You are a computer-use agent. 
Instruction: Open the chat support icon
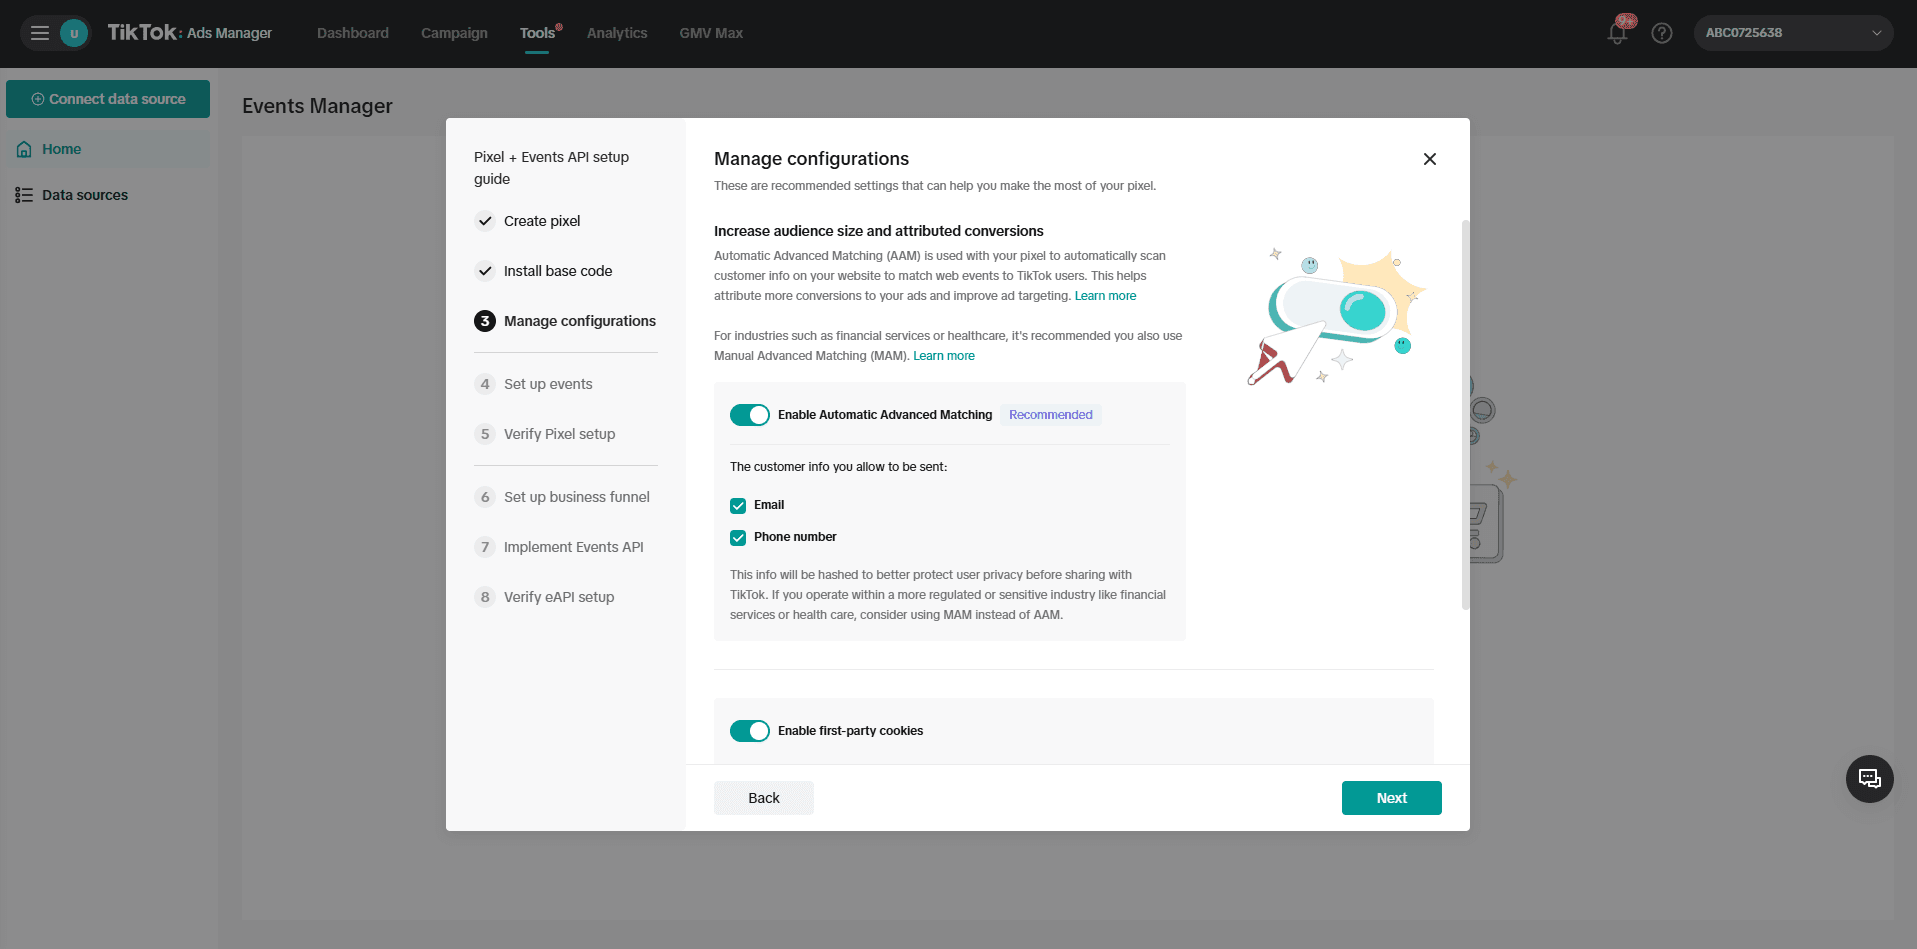[1869, 779]
